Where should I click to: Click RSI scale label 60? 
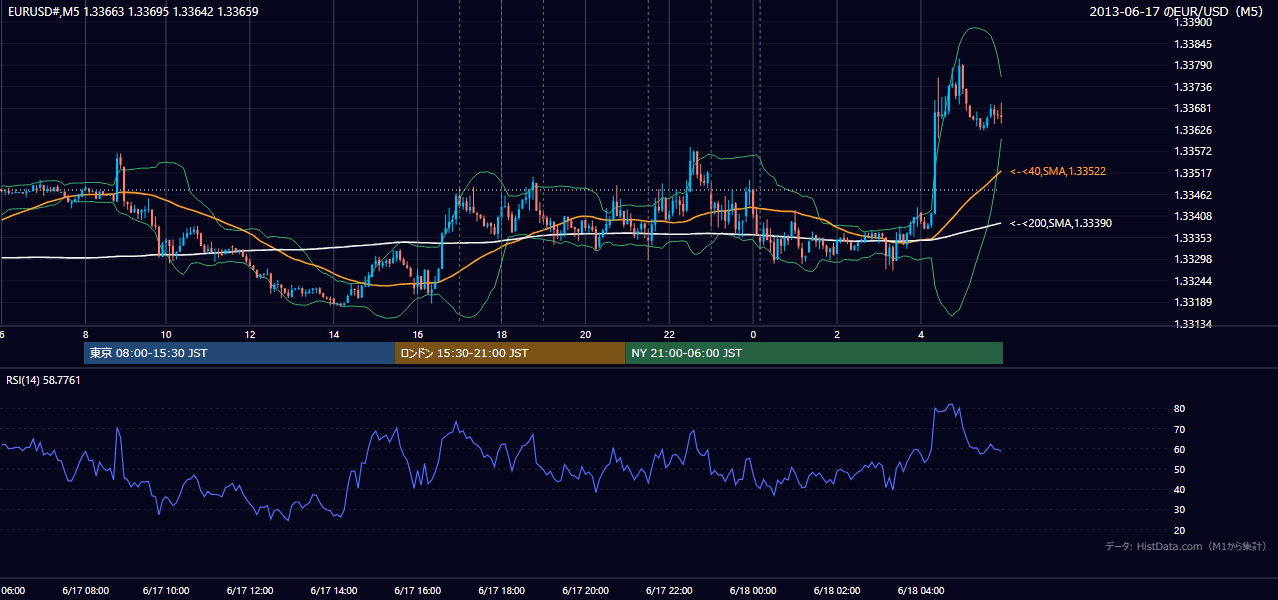1180,449
